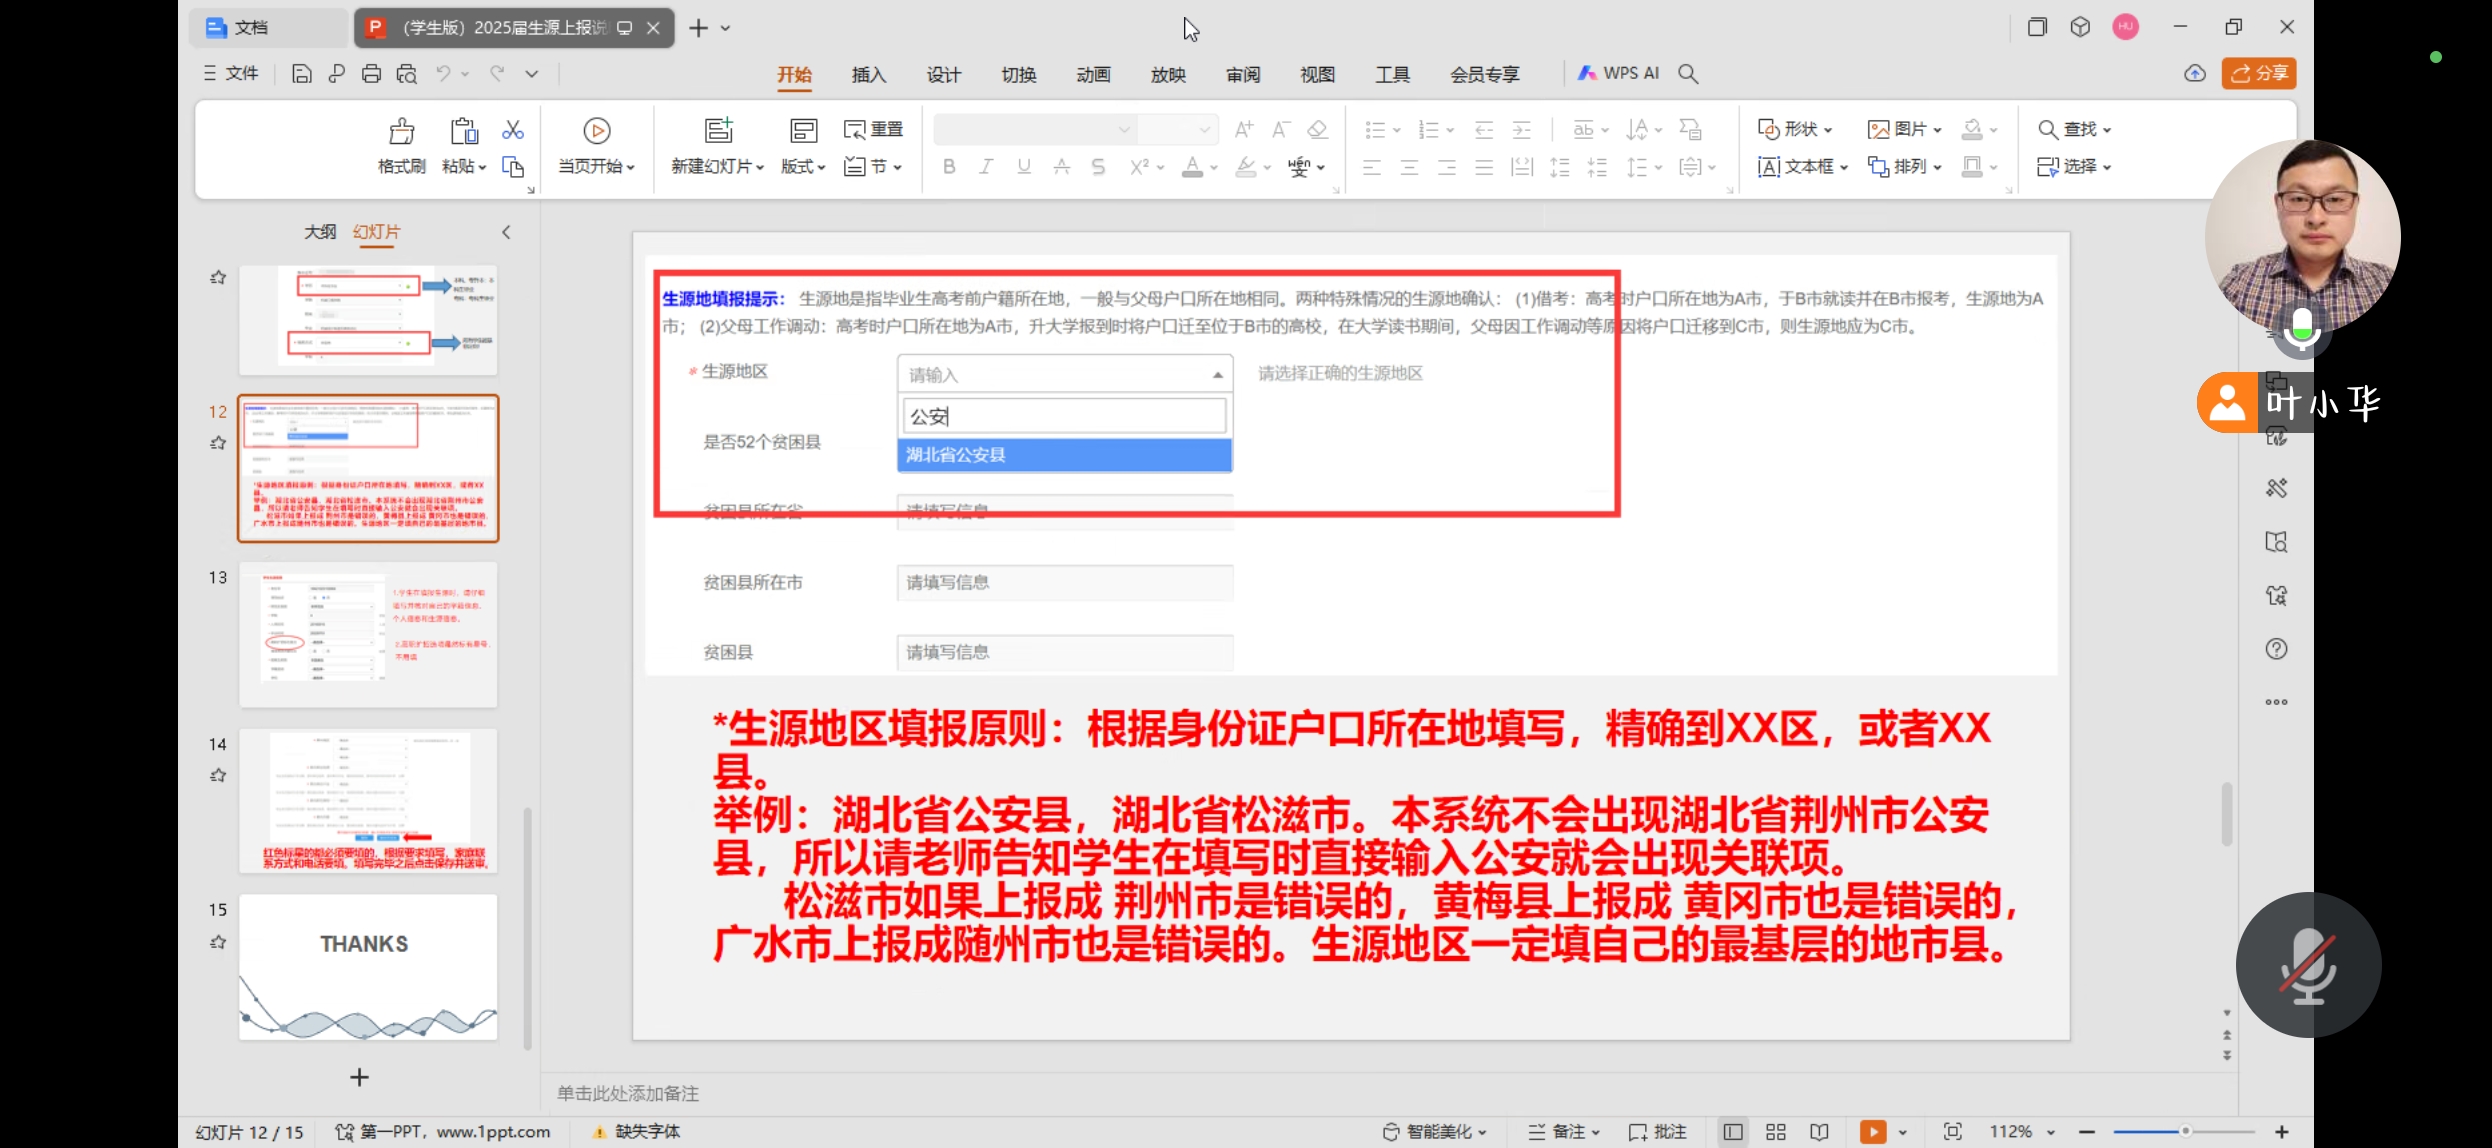
Task: Click the zoom slider in status bar
Action: tap(2185, 1131)
